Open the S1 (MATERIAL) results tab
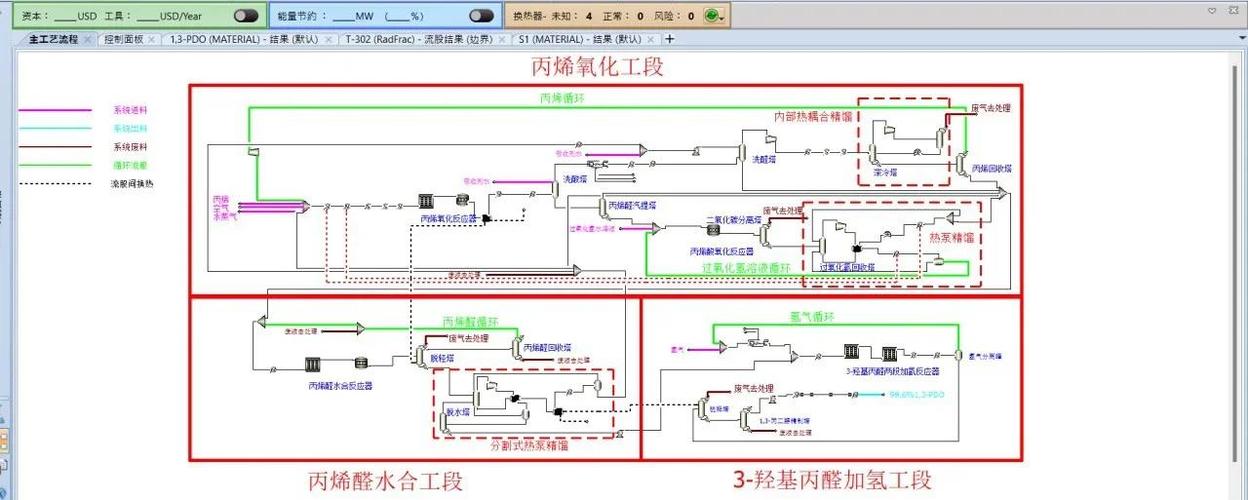This screenshot has width=1248, height=500. (x=580, y=39)
